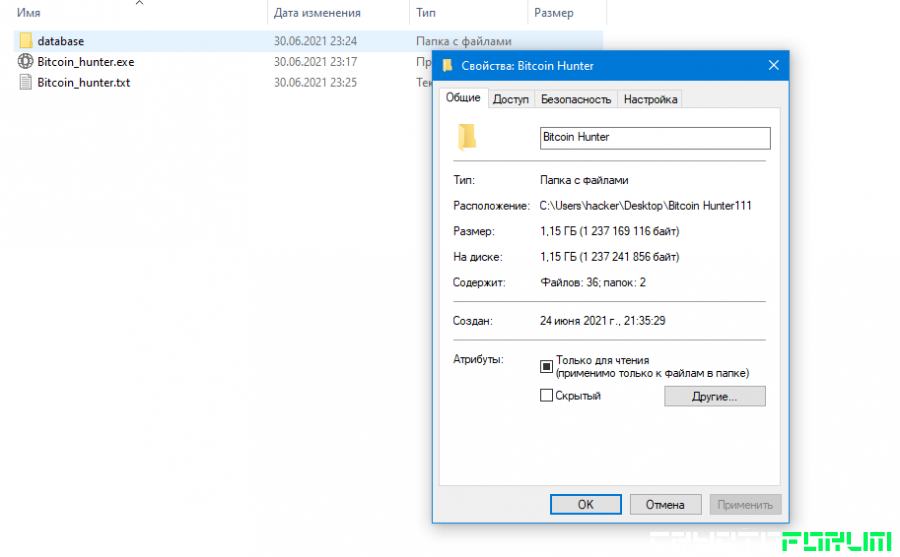This screenshot has width=900, height=557.
Task: Click 'Папка с файлами' type value in dialog
Action: 584,180
